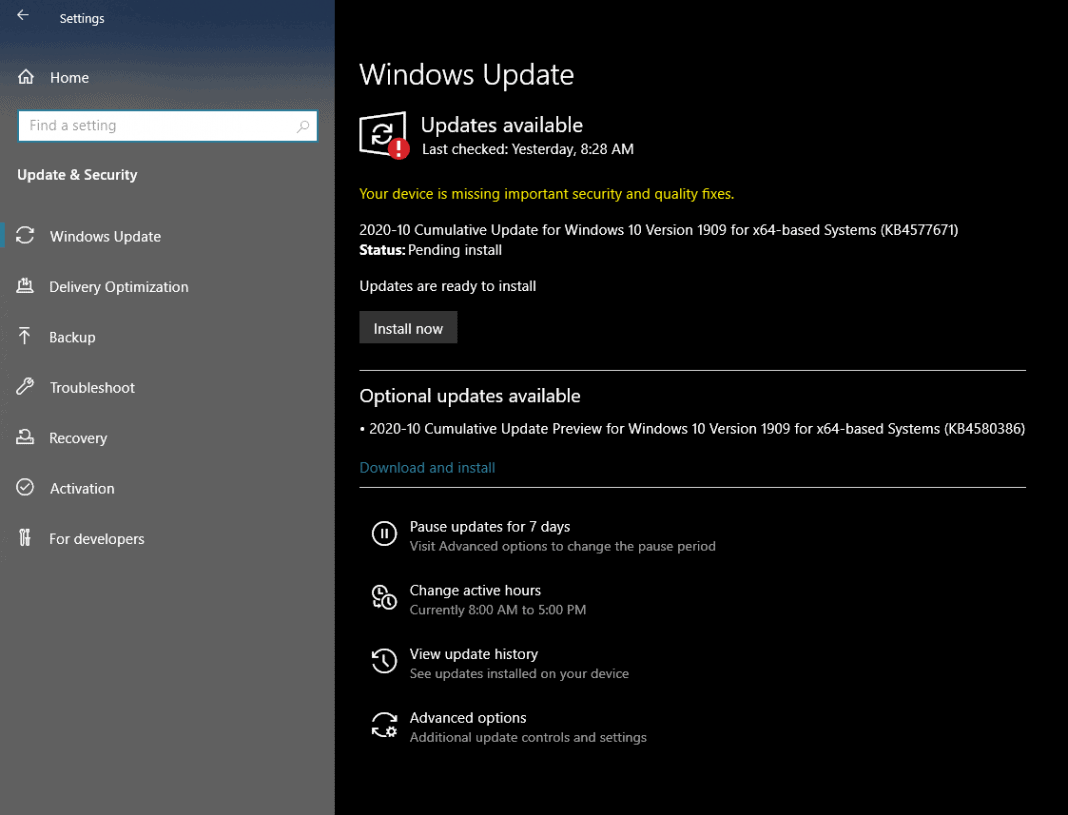Click inside the Find a setting search box
Image resolution: width=1068 pixels, height=815 pixels.
167,126
